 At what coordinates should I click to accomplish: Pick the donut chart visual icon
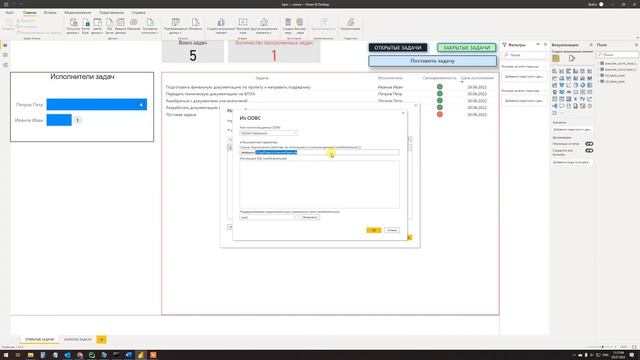click(582, 85)
